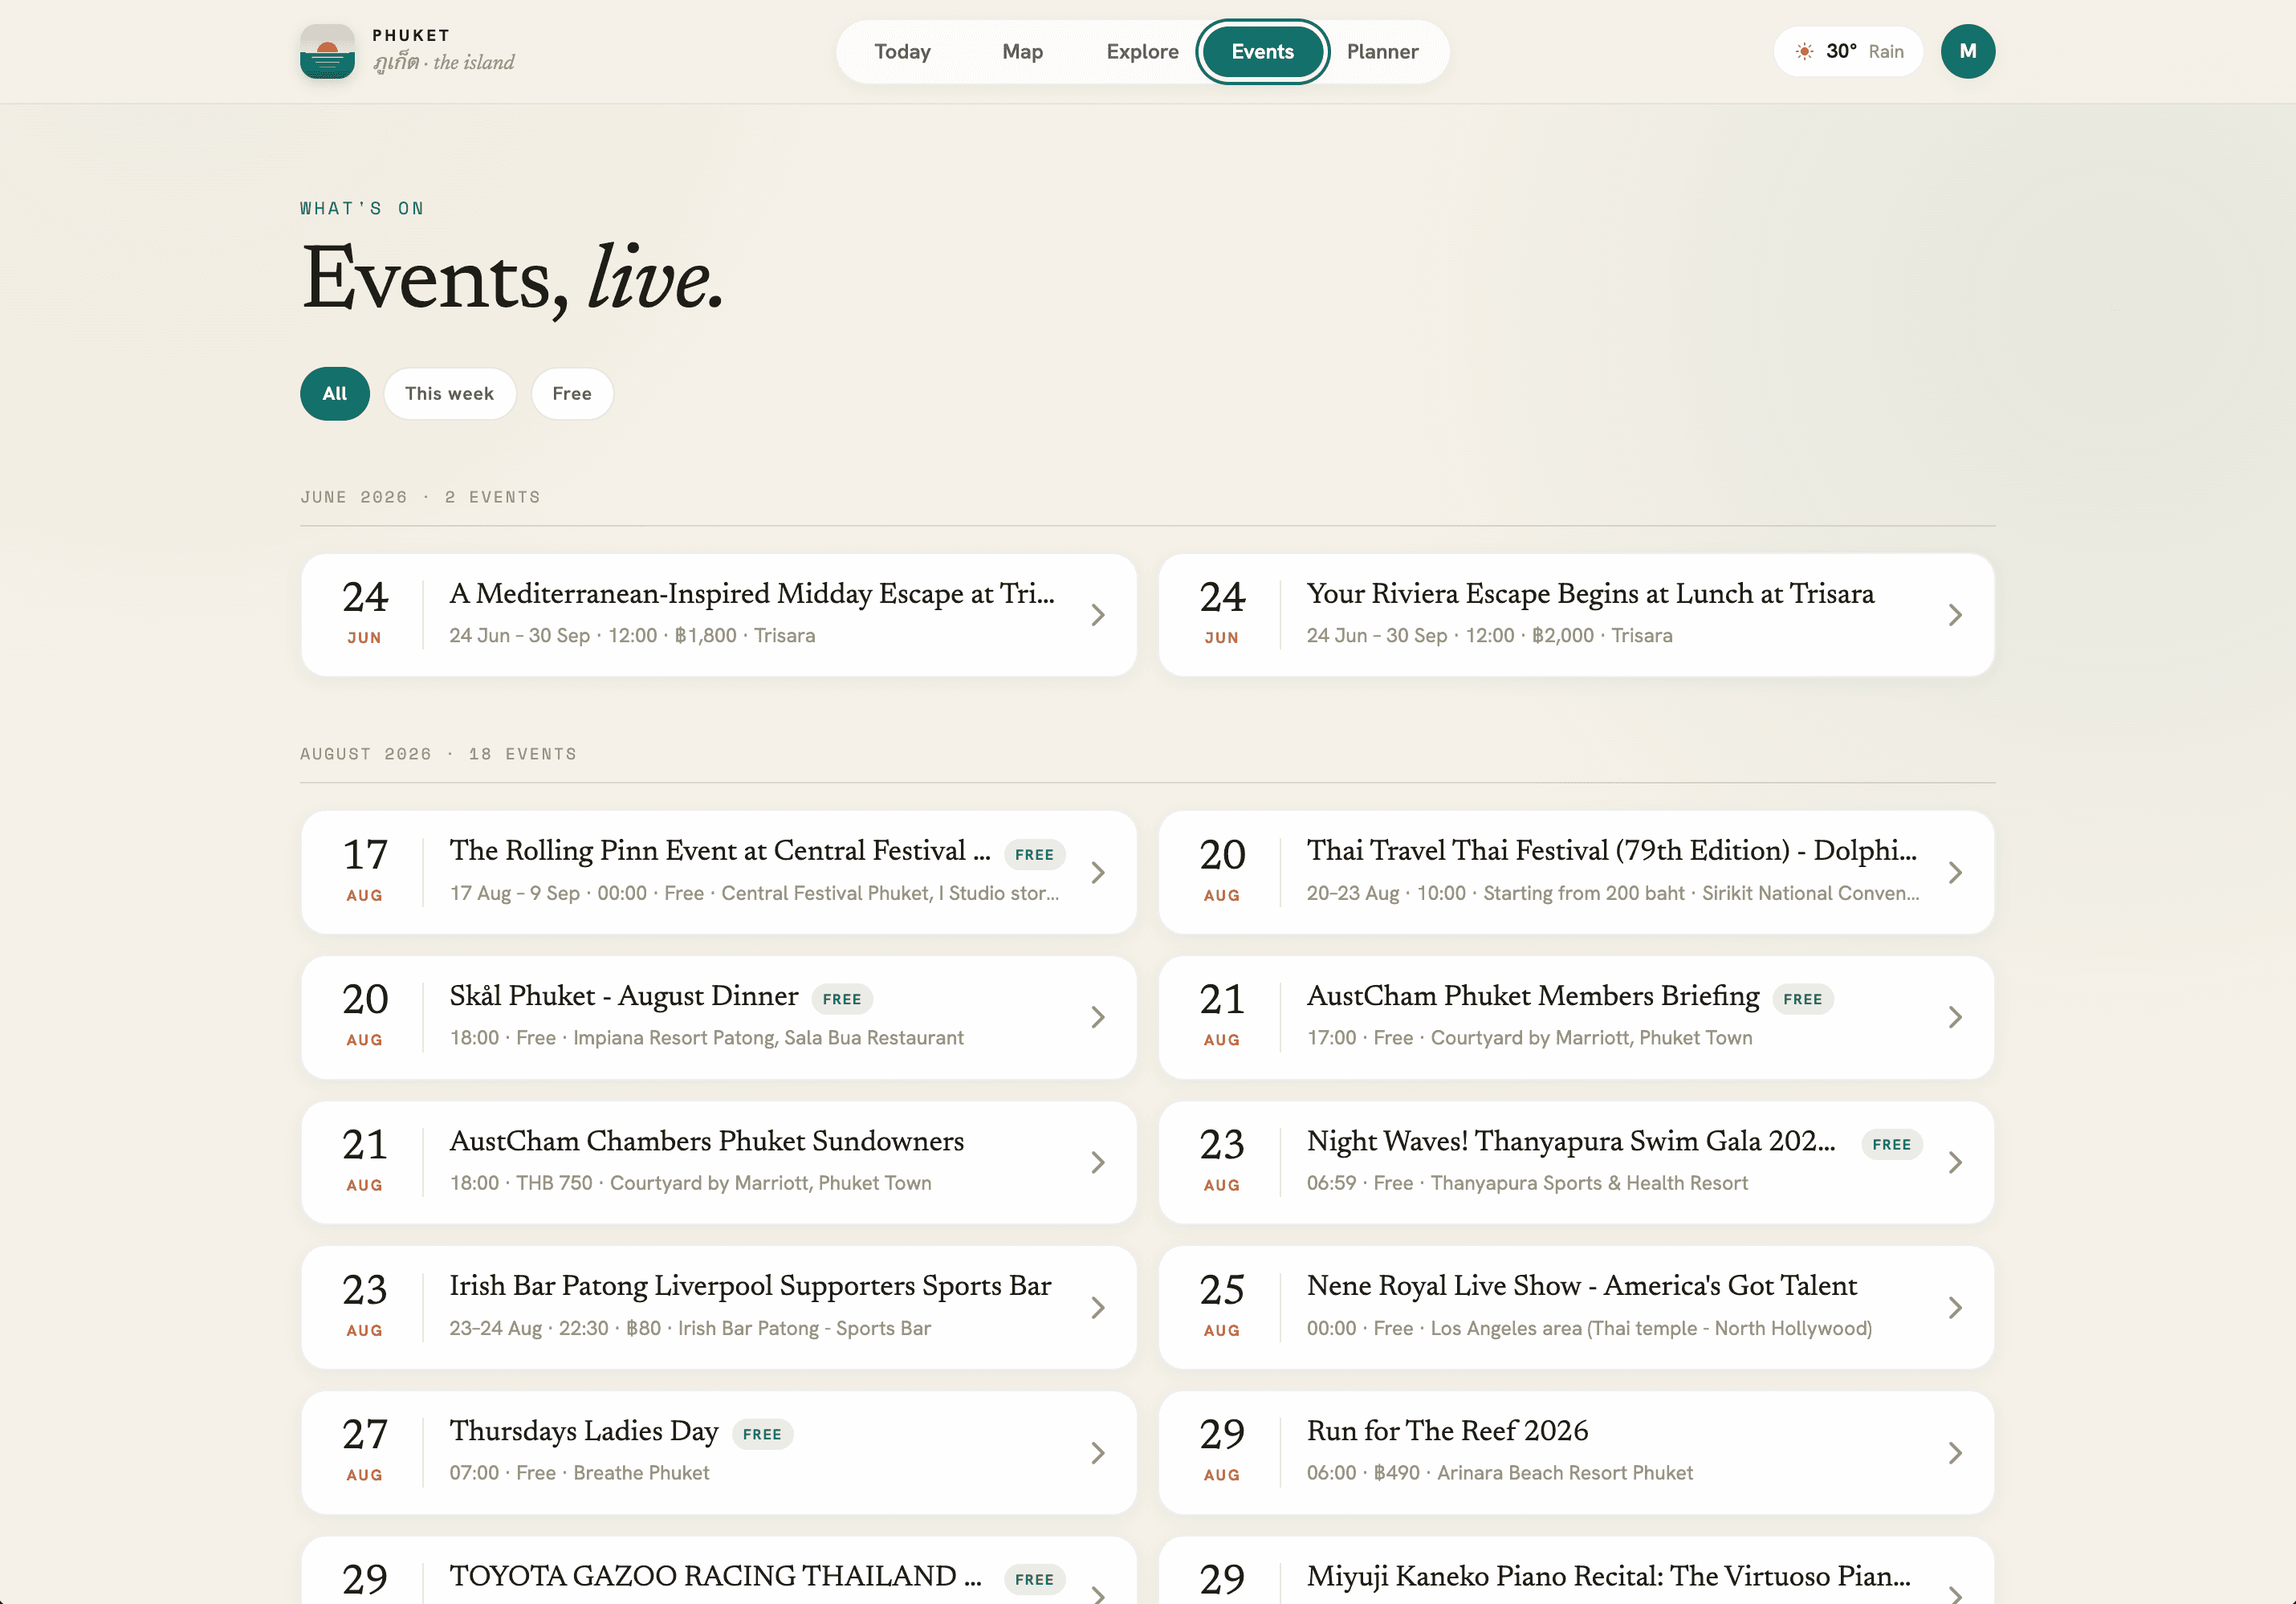The height and width of the screenshot is (1604, 2296).
Task: Open Thursdays Ladies Day chevron
Action: (x=1098, y=1452)
